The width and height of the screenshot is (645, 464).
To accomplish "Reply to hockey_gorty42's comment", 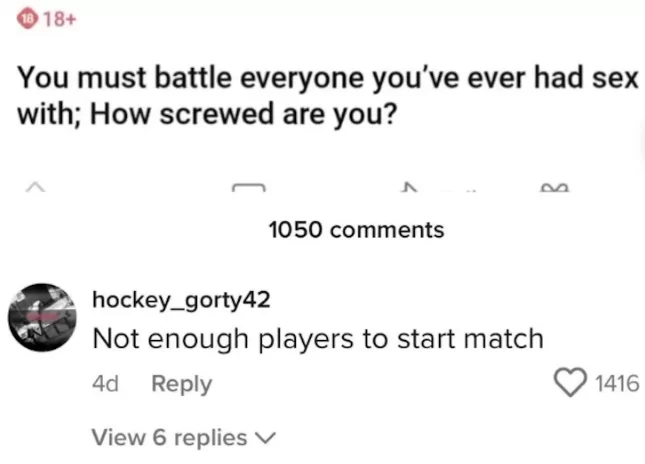I will click(181, 384).
